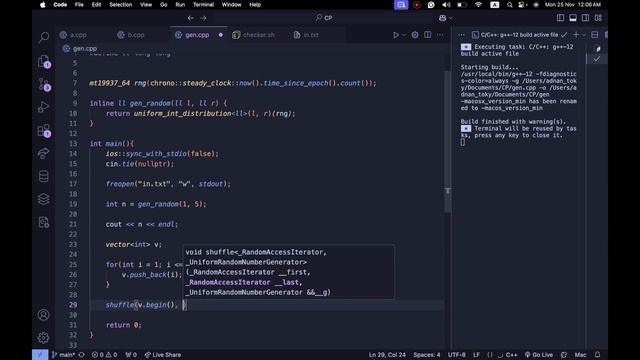The width and height of the screenshot is (640, 360).
Task: Open the main* branch picker
Action: tap(64, 355)
